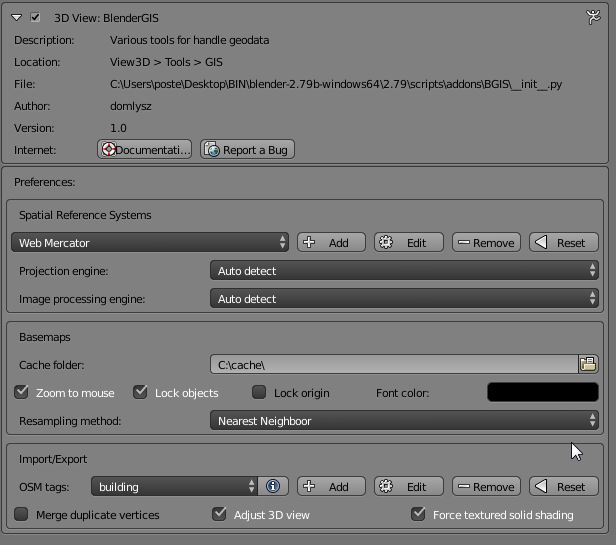
Task: Open the OSM tags building dropdown
Action: (175, 487)
